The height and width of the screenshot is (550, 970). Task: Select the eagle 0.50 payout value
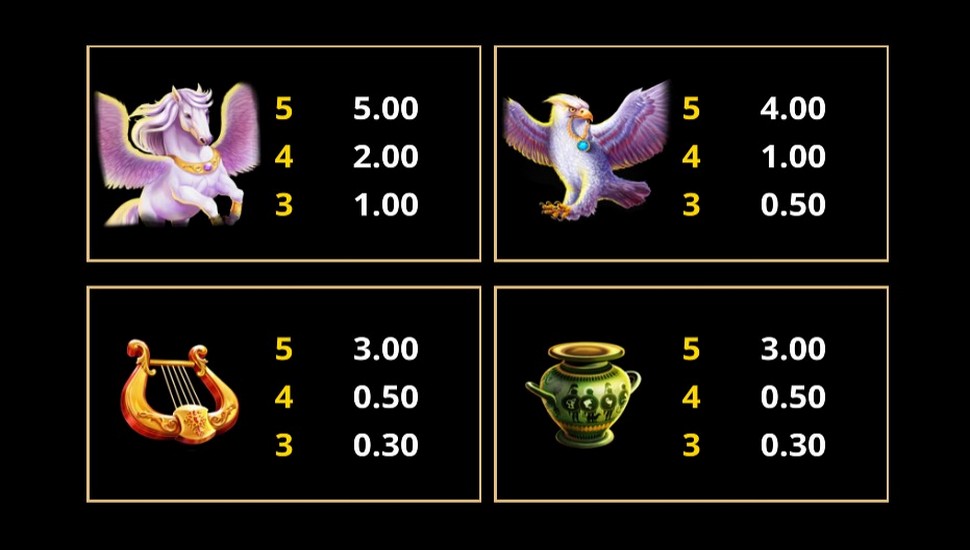click(793, 205)
